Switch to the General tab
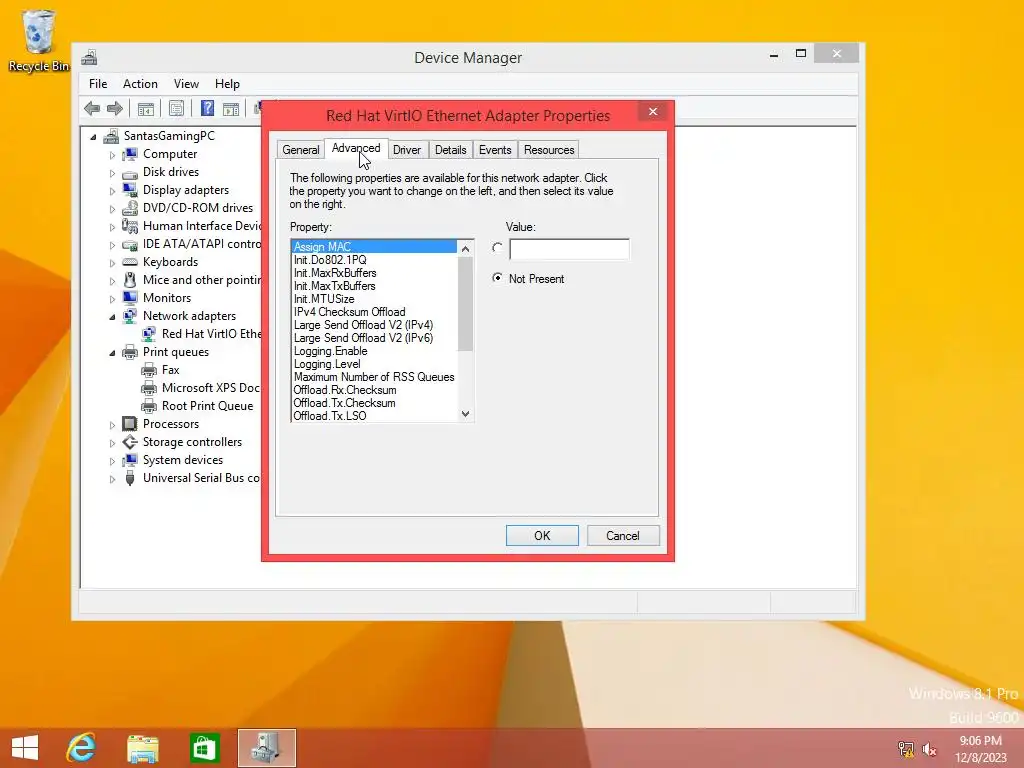Screen dimensions: 1024x768 coord(300,150)
